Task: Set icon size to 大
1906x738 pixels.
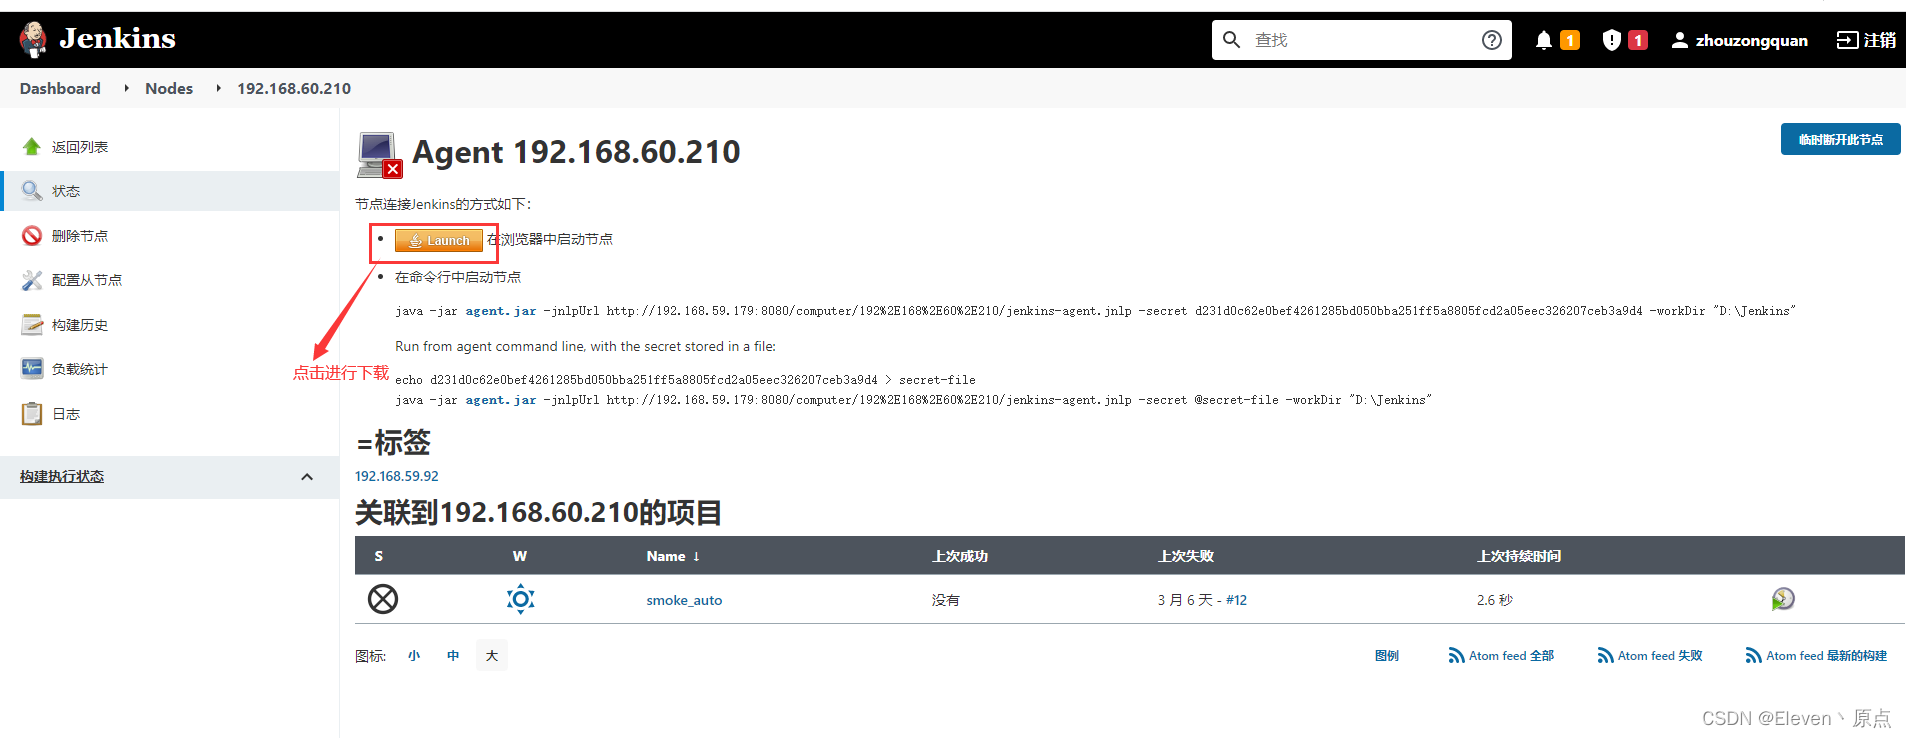Action: pyautogui.click(x=492, y=656)
